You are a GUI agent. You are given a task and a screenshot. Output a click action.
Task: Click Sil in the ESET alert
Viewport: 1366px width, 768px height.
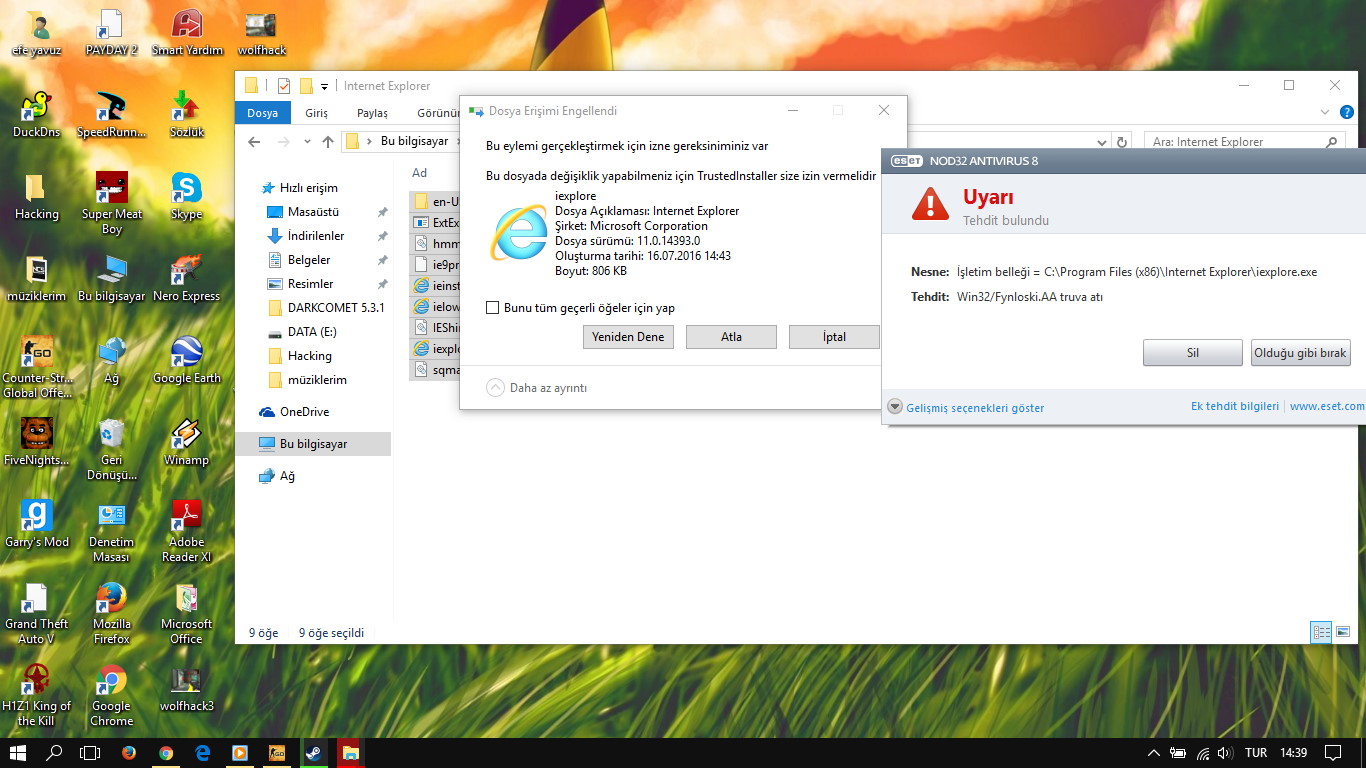point(1193,353)
